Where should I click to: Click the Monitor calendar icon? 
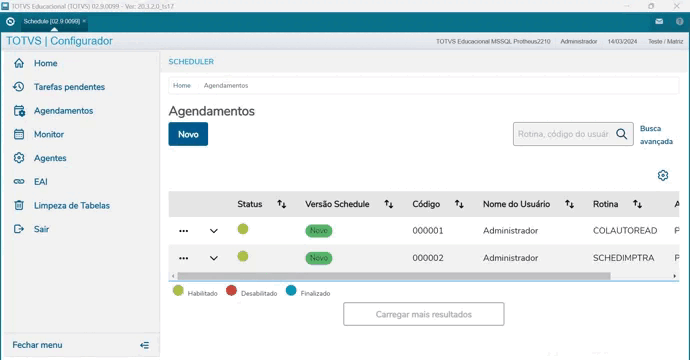pyautogui.click(x=19, y=135)
